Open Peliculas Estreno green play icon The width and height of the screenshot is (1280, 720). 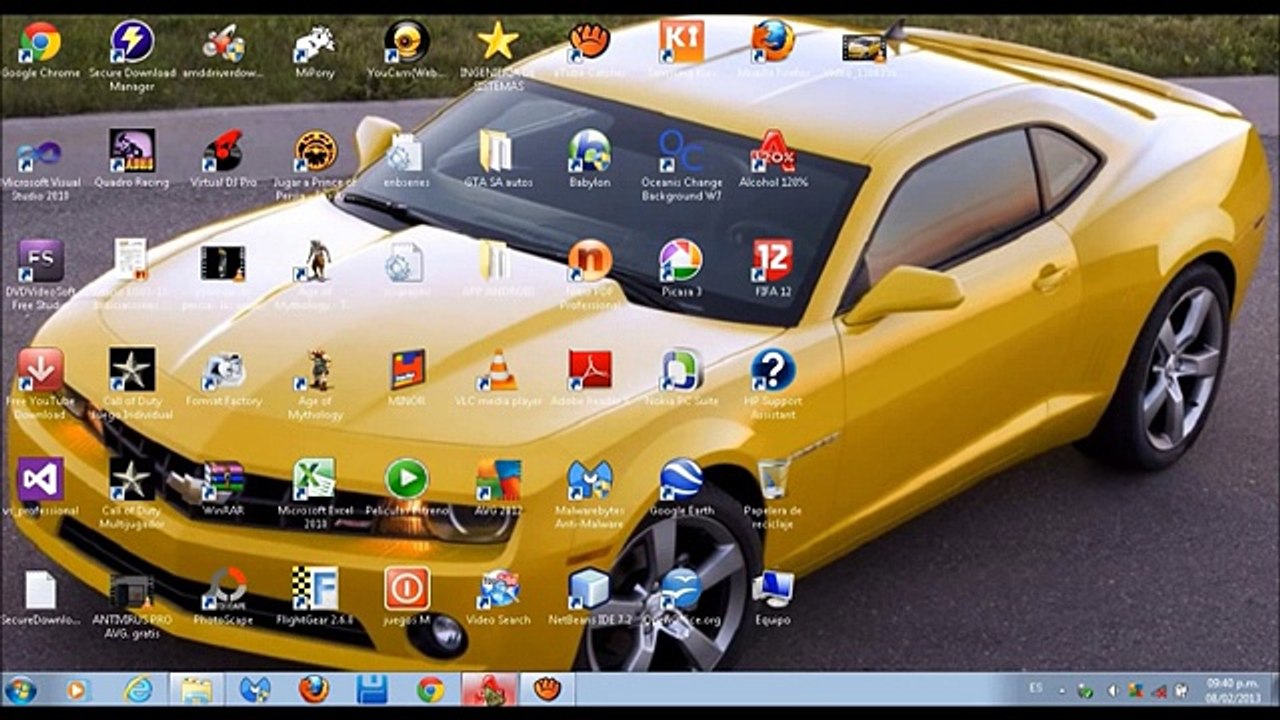pos(406,480)
